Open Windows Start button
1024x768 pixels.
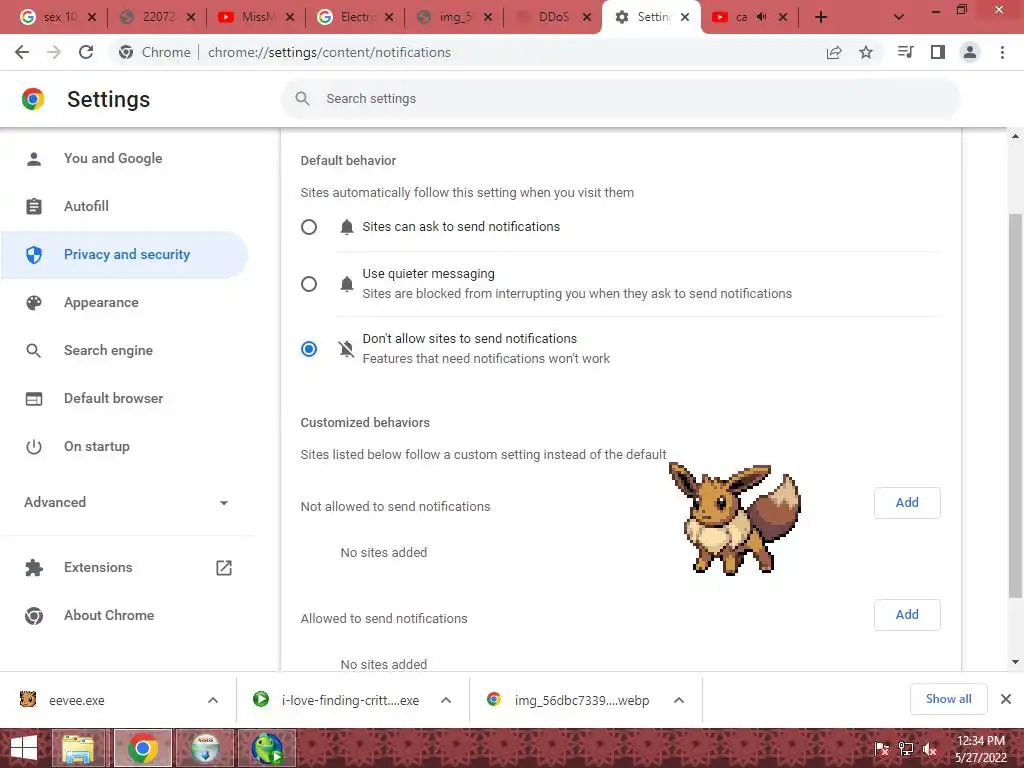coord(24,748)
